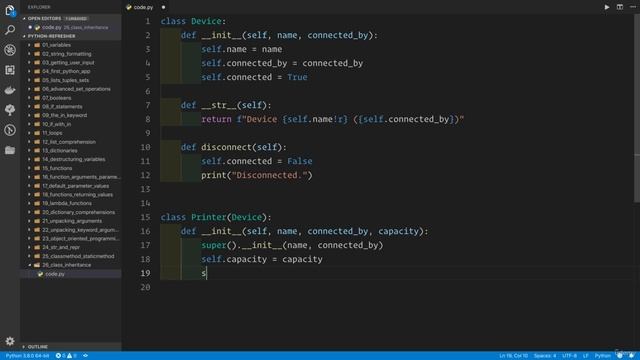Viewport: 640px width, 360px height.
Task: Click line number 19 in the gutter
Action: coord(145,273)
